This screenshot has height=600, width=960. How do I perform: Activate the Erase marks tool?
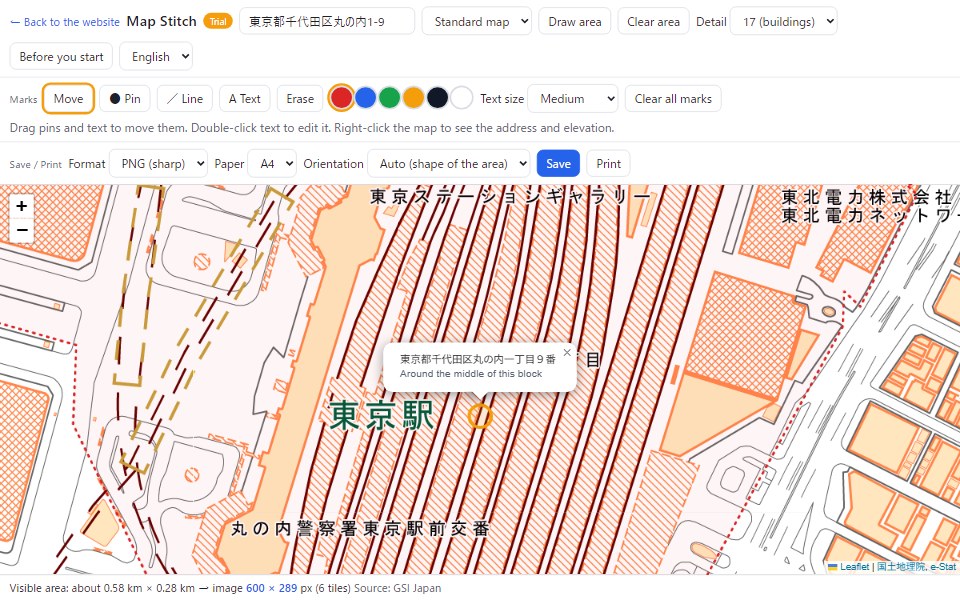[x=300, y=99]
